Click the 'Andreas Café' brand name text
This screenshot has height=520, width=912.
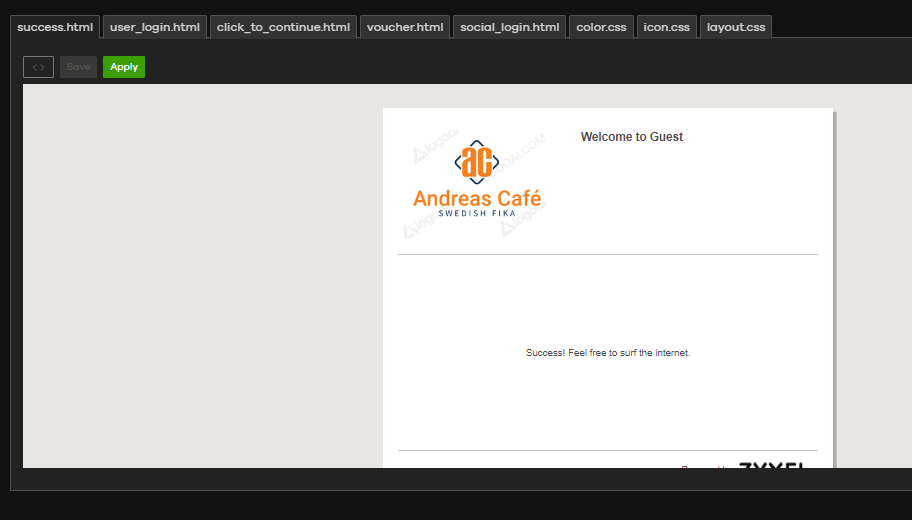point(477,198)
